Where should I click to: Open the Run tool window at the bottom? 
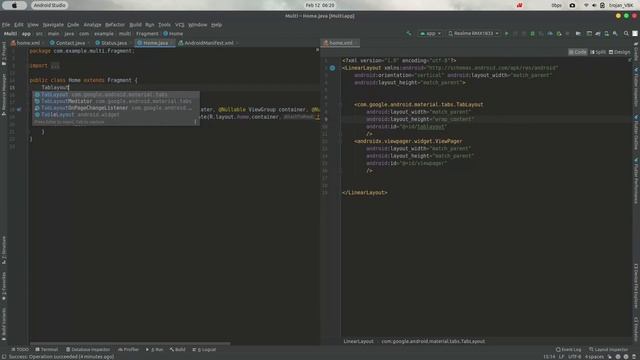pos(155,349)
